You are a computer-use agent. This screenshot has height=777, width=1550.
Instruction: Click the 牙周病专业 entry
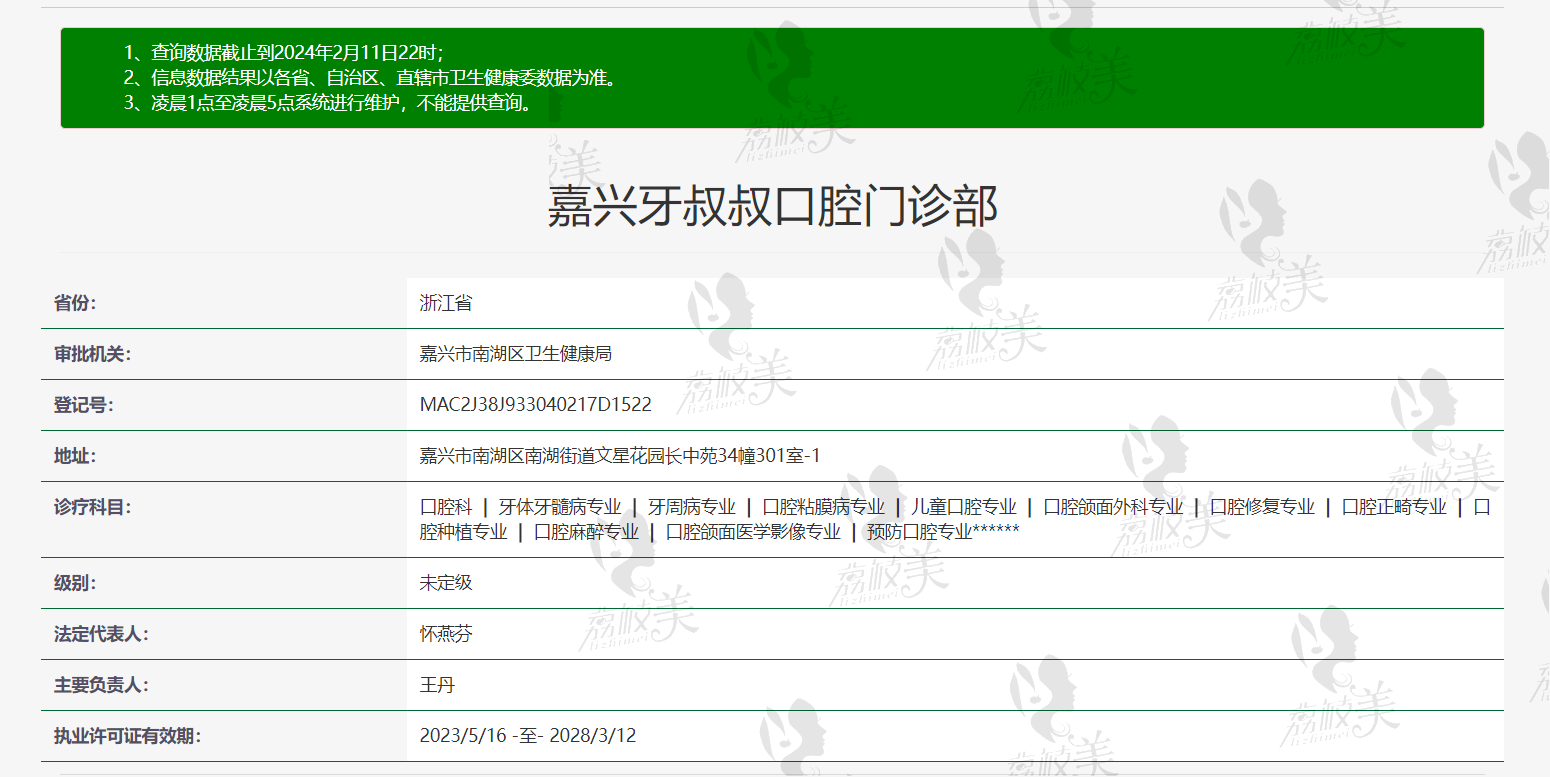pos(692,507)
